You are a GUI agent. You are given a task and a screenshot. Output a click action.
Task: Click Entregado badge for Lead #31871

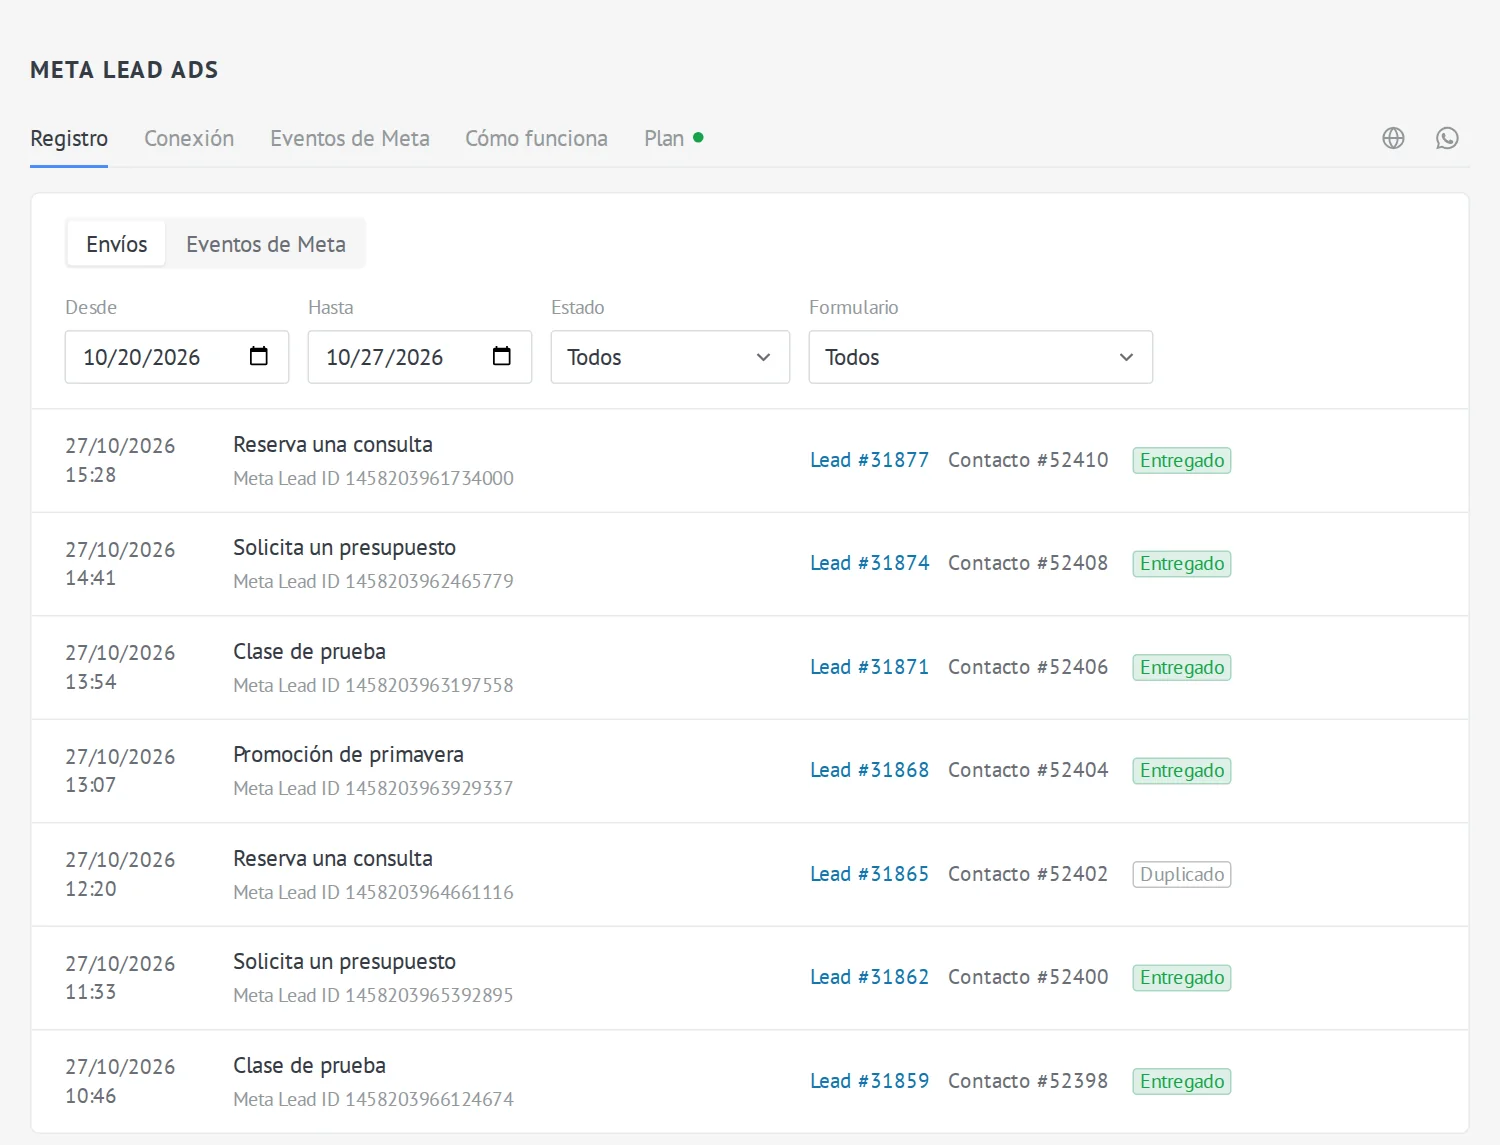1182,667
